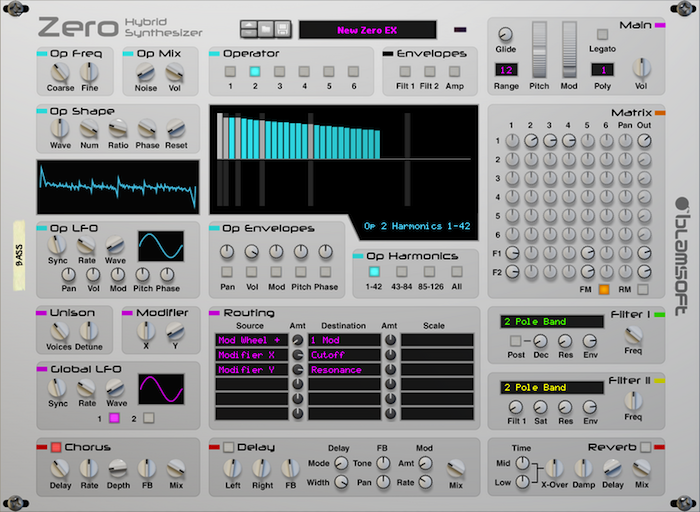Select the previous patch up arrow

click(x=249, y=25)
